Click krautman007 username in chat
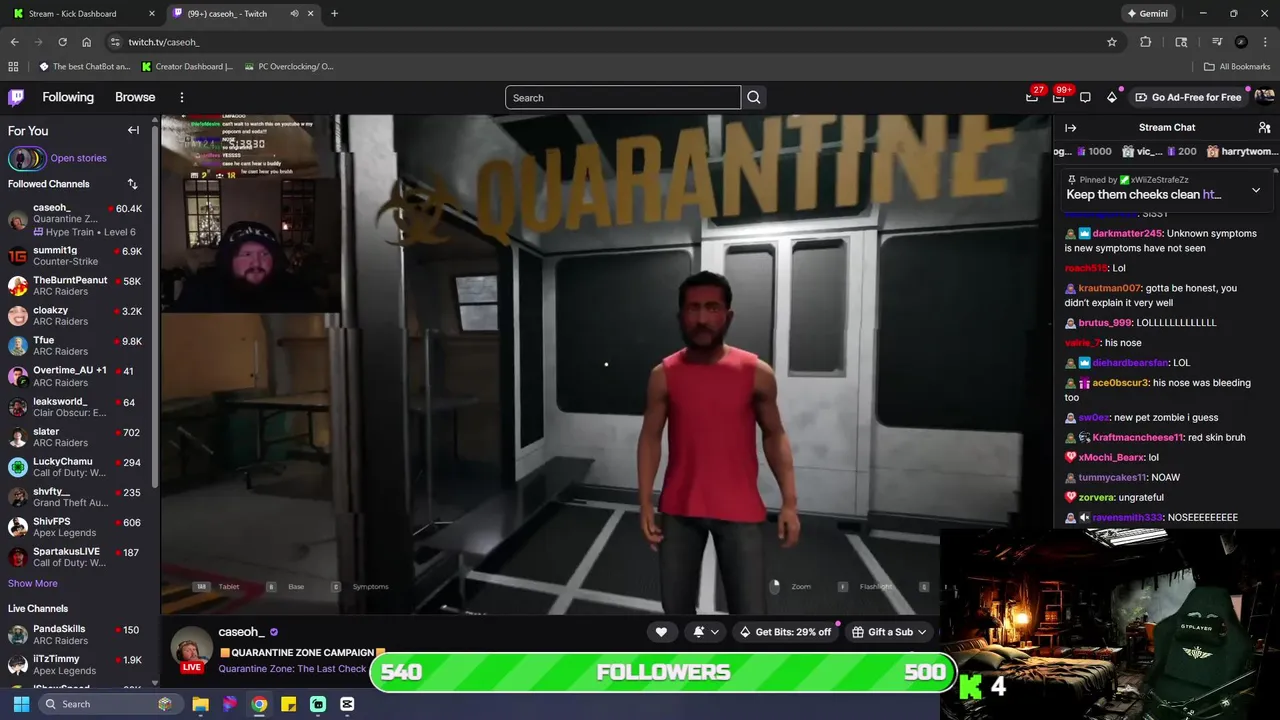 pos(1108,288)
